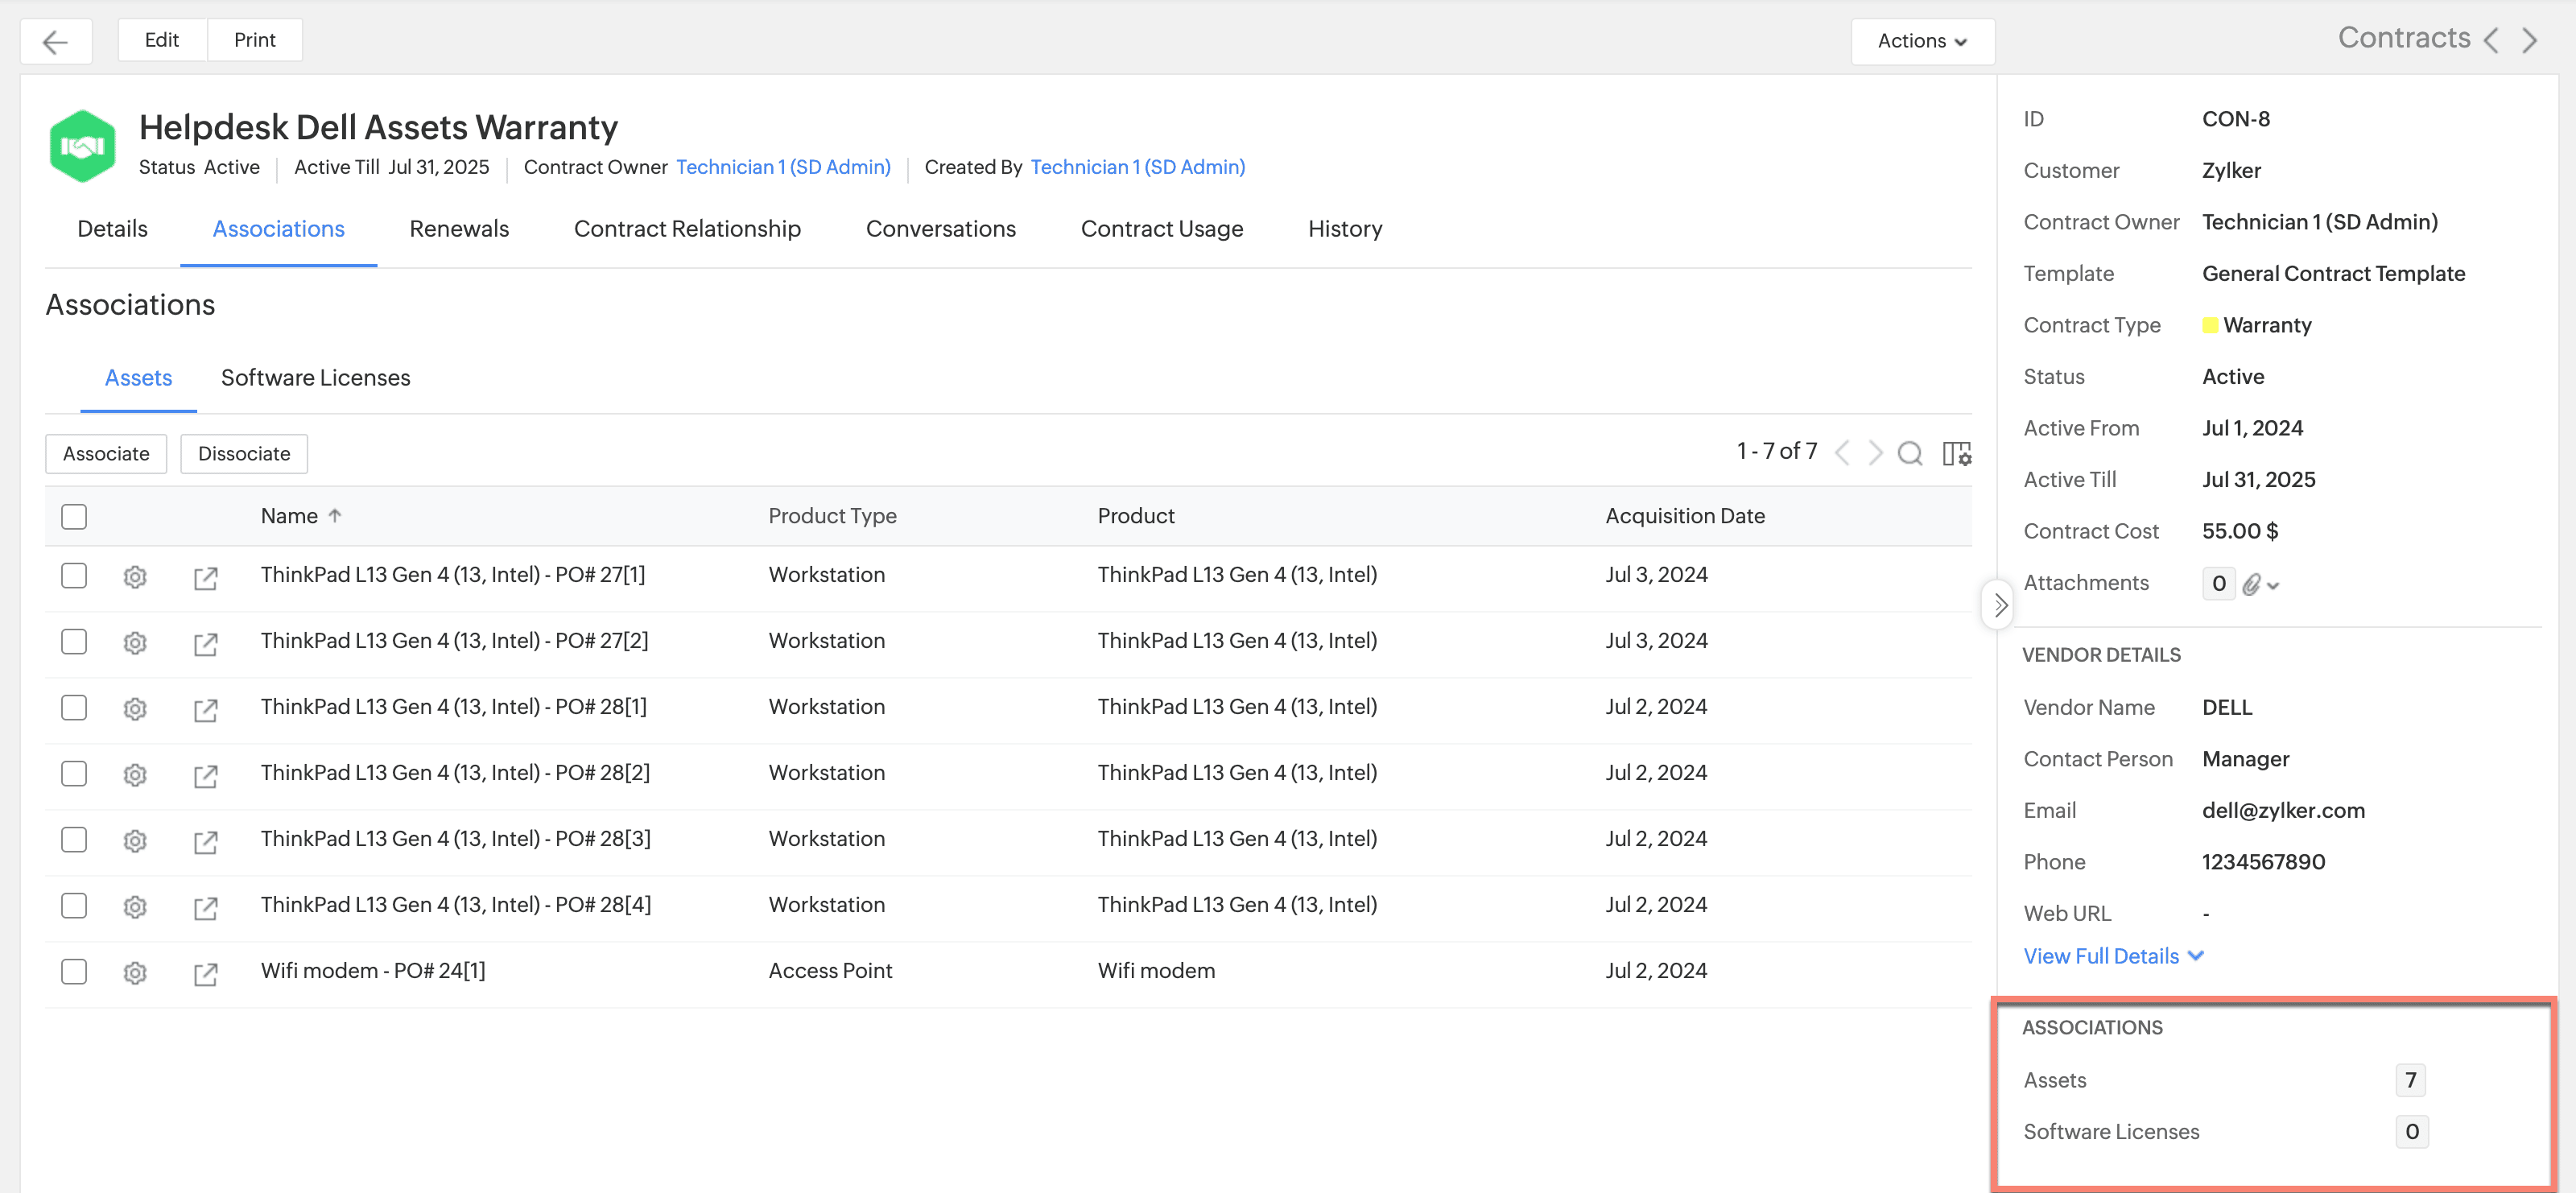Click the attachments paperclip icon
Screen dimensions: 2576x1193
pos(2250,584)
